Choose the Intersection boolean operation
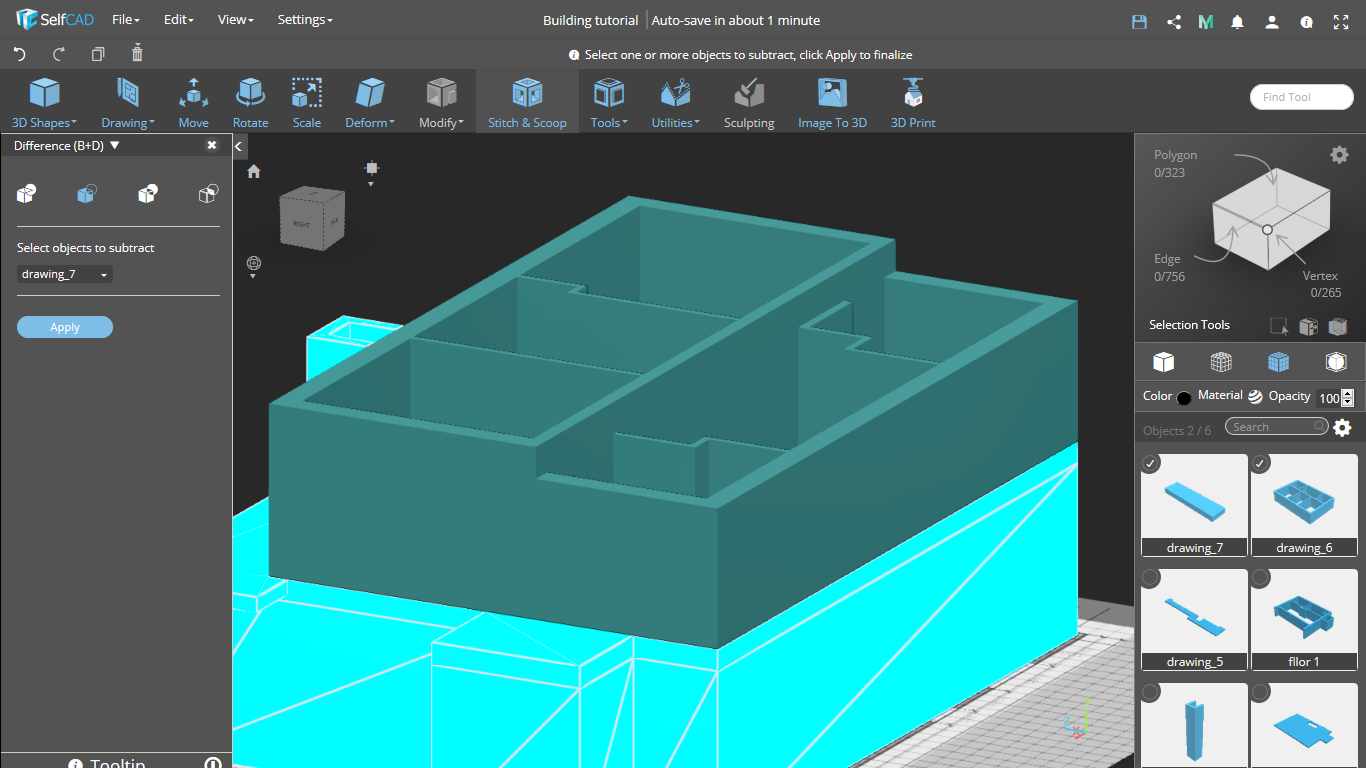1366x768 pixels. tap(148, 194)
